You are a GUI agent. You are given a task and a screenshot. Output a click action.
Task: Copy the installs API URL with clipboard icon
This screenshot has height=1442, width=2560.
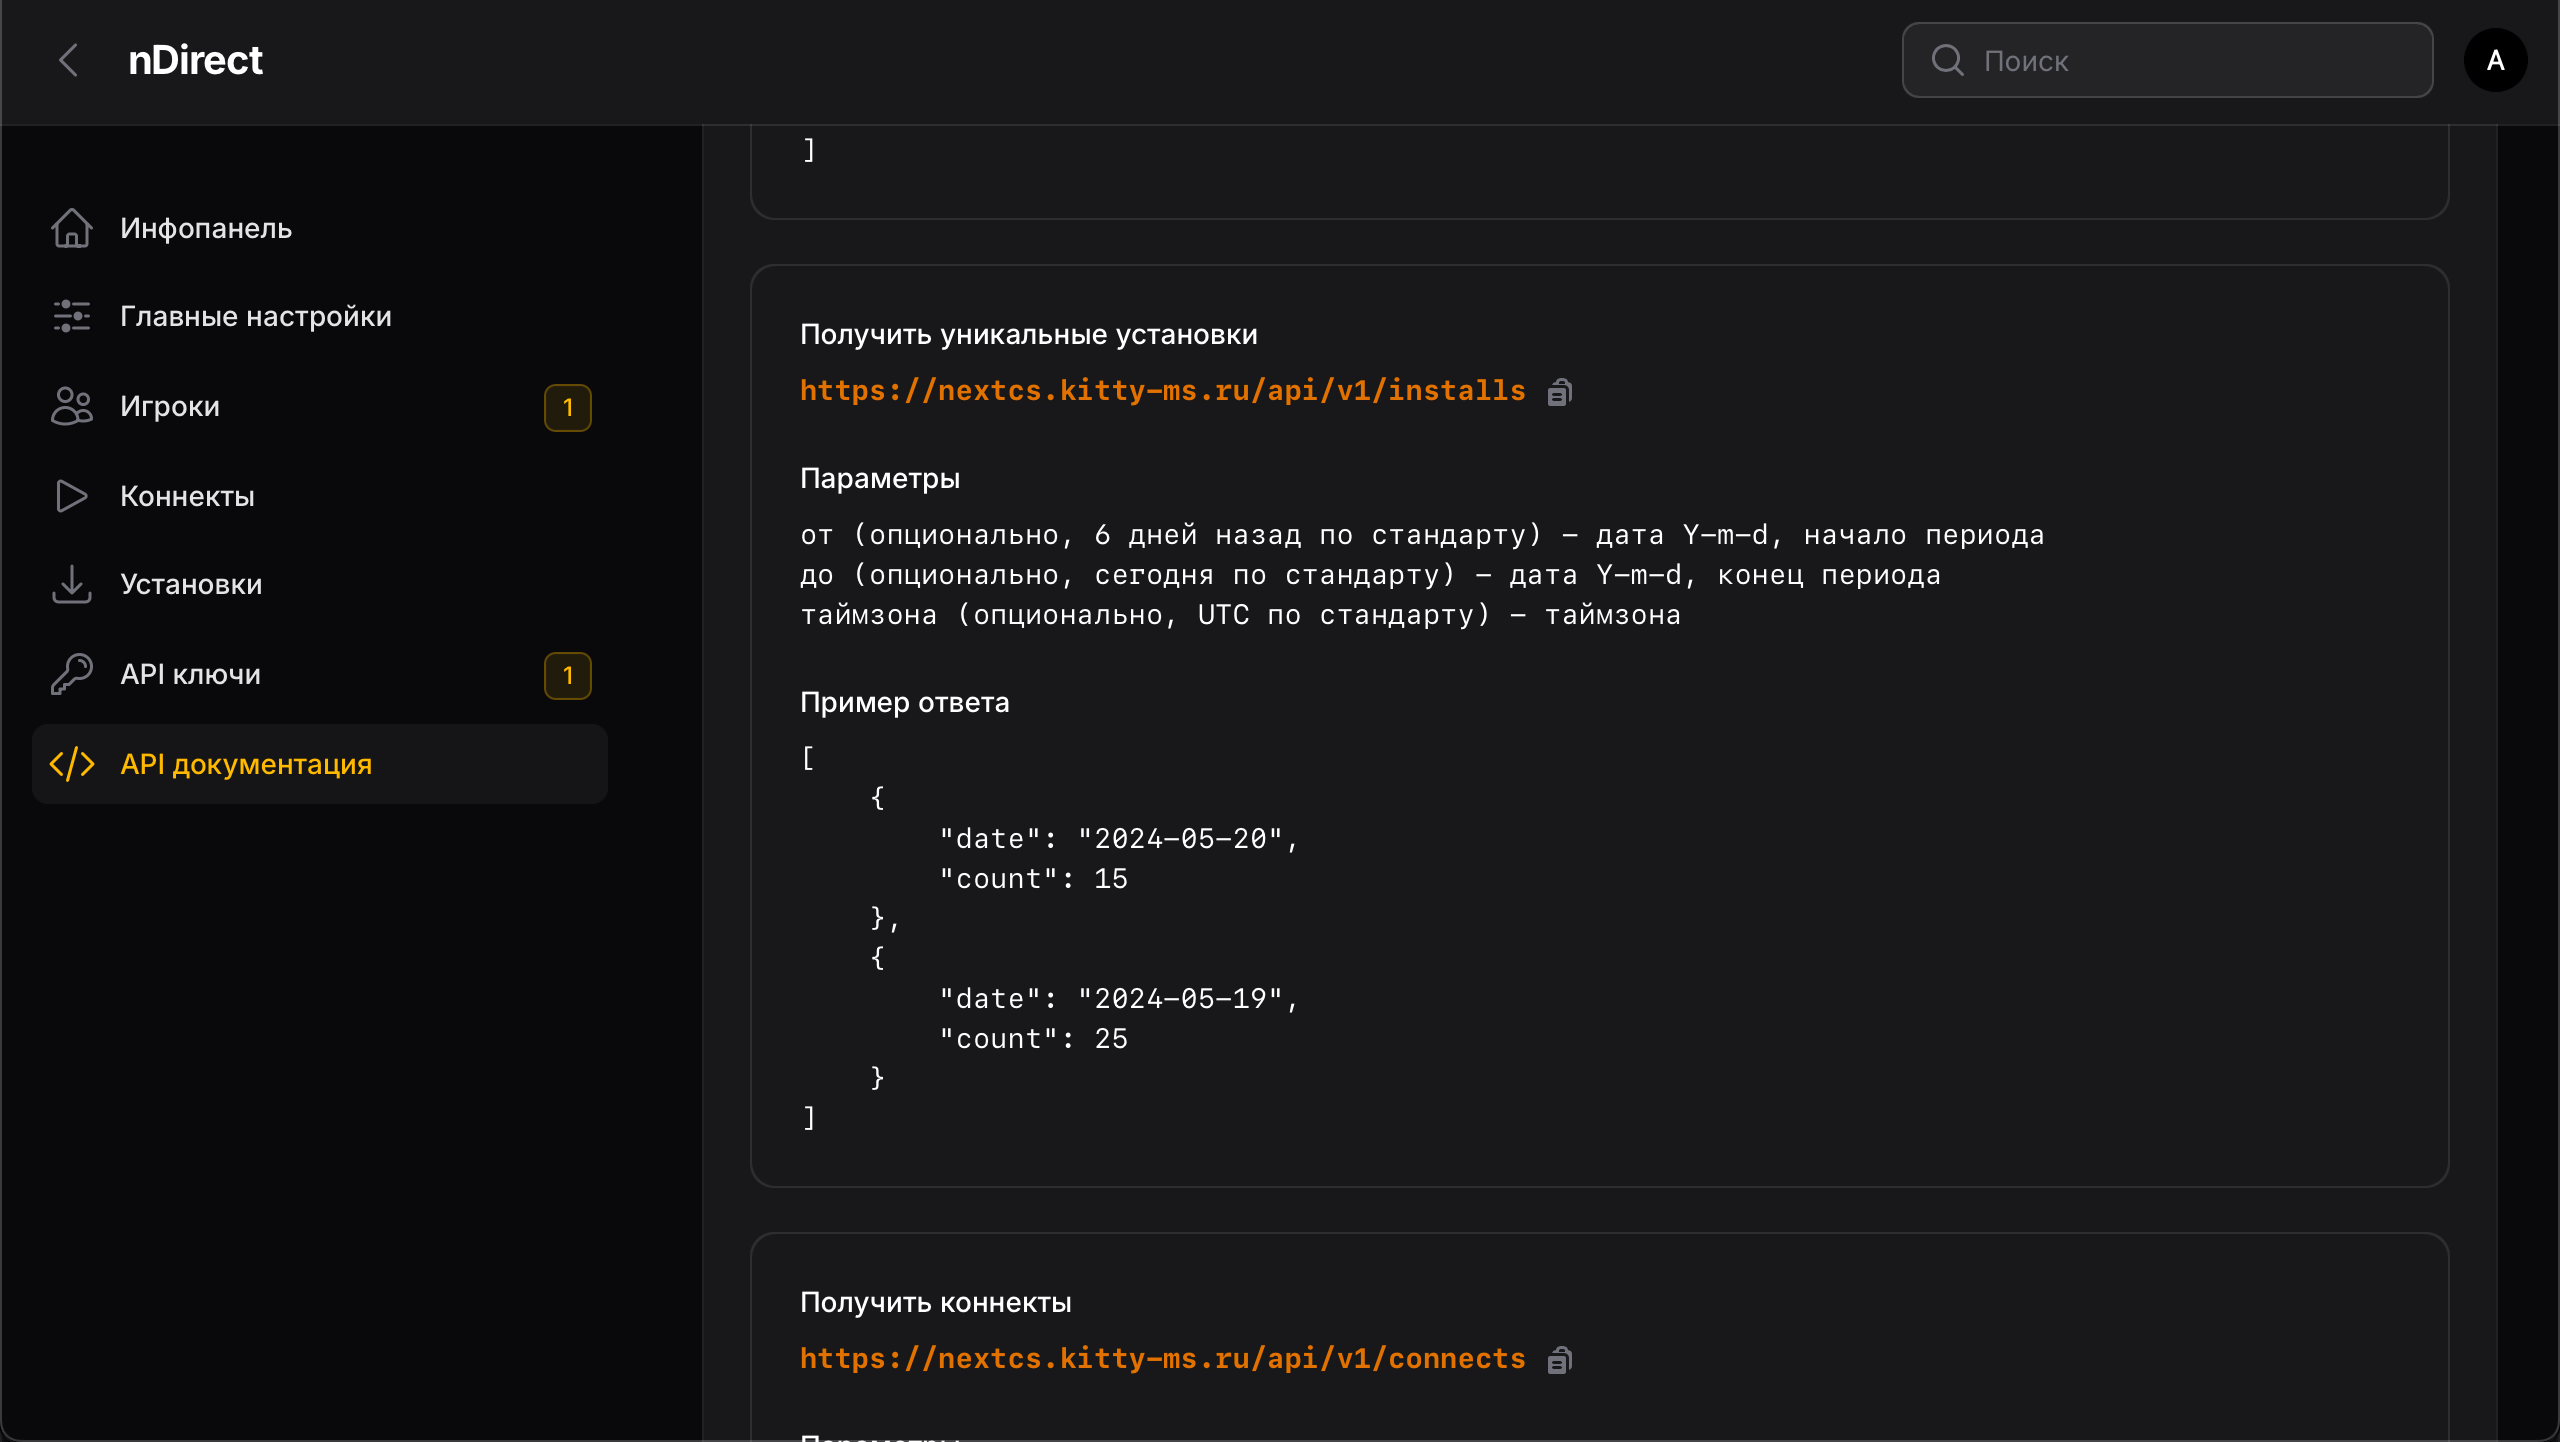pyautogui.click(x=1560, y=392)
